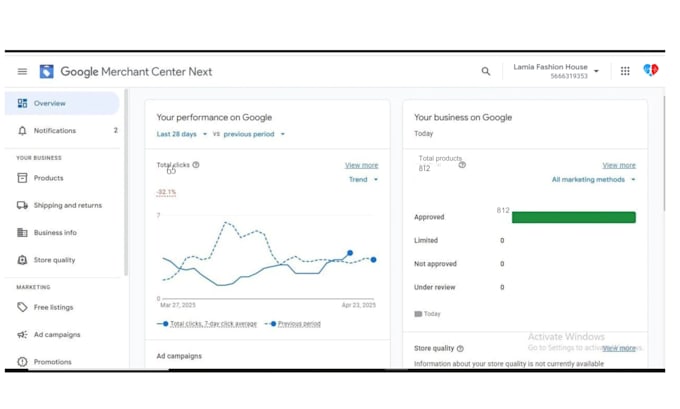The image size is (680, 409).
Task: Click the Promotions icon in sidebar
Action: tap(22, 362)
